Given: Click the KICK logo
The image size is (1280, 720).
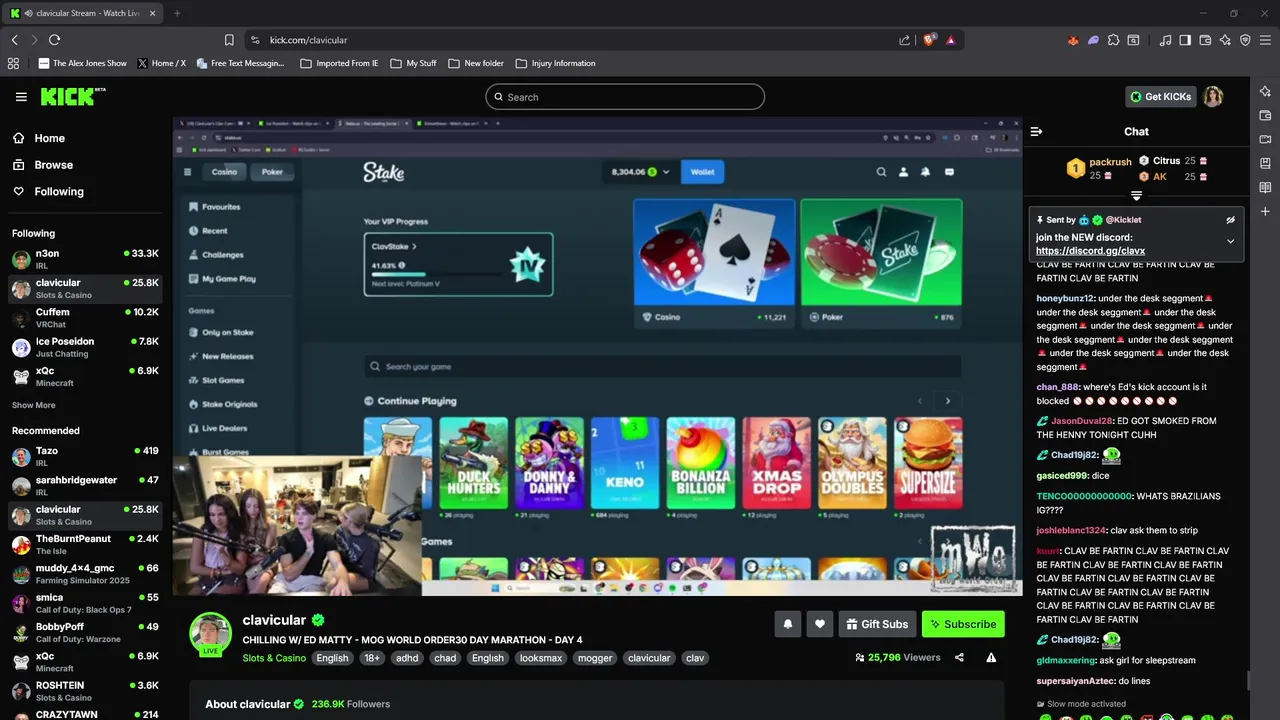Looking at the screenshot, I should click(x=73, y=96).
